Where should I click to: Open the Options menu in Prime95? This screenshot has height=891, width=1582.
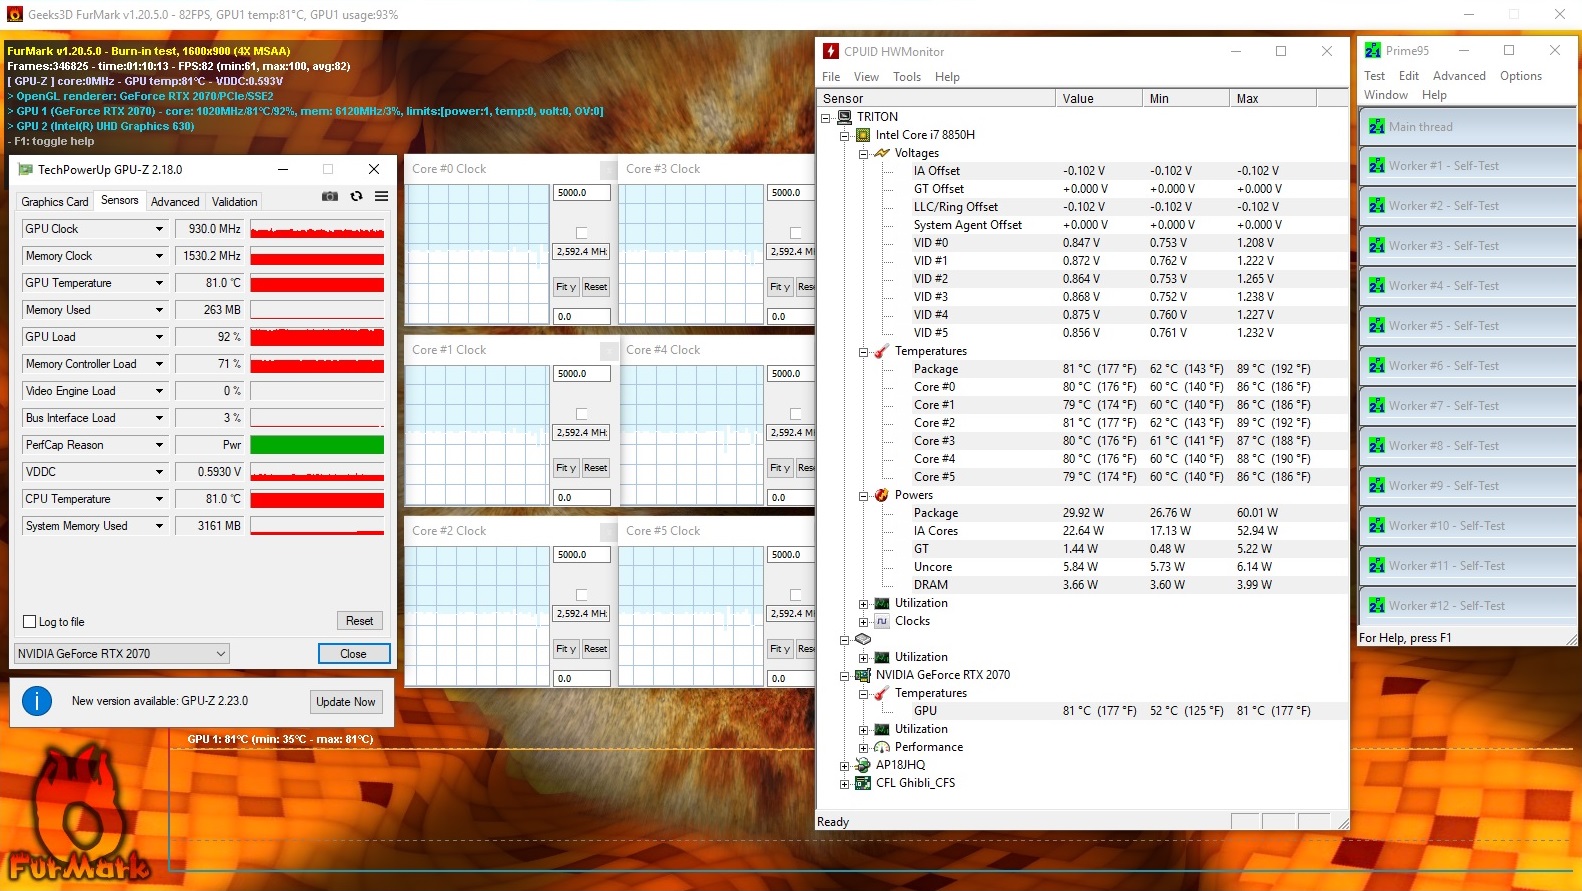[1520, 76]
